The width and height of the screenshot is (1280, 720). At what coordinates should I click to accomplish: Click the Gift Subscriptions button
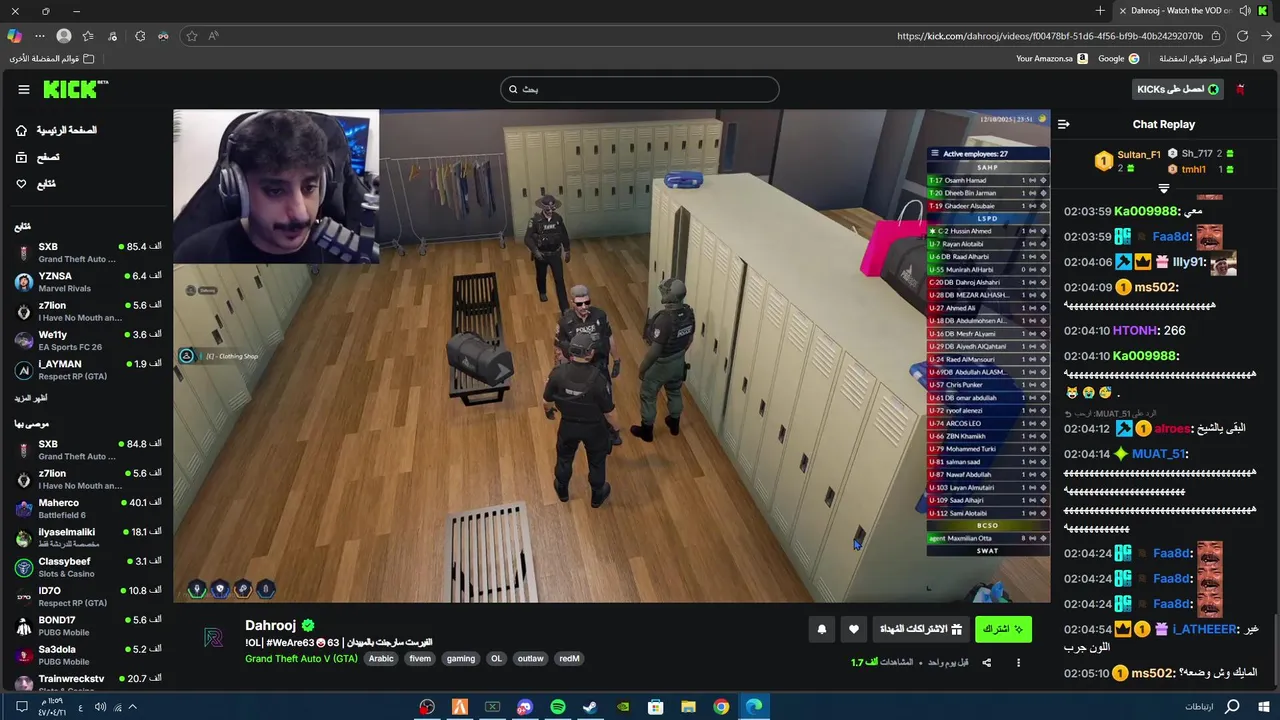(920, 629)
